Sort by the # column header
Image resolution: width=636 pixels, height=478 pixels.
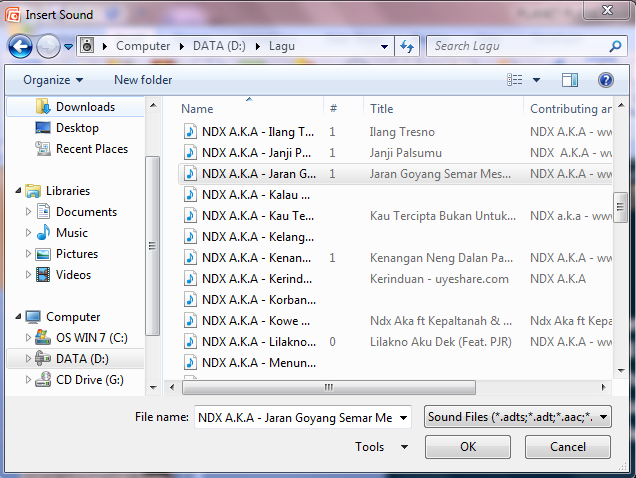coord(344,109)
